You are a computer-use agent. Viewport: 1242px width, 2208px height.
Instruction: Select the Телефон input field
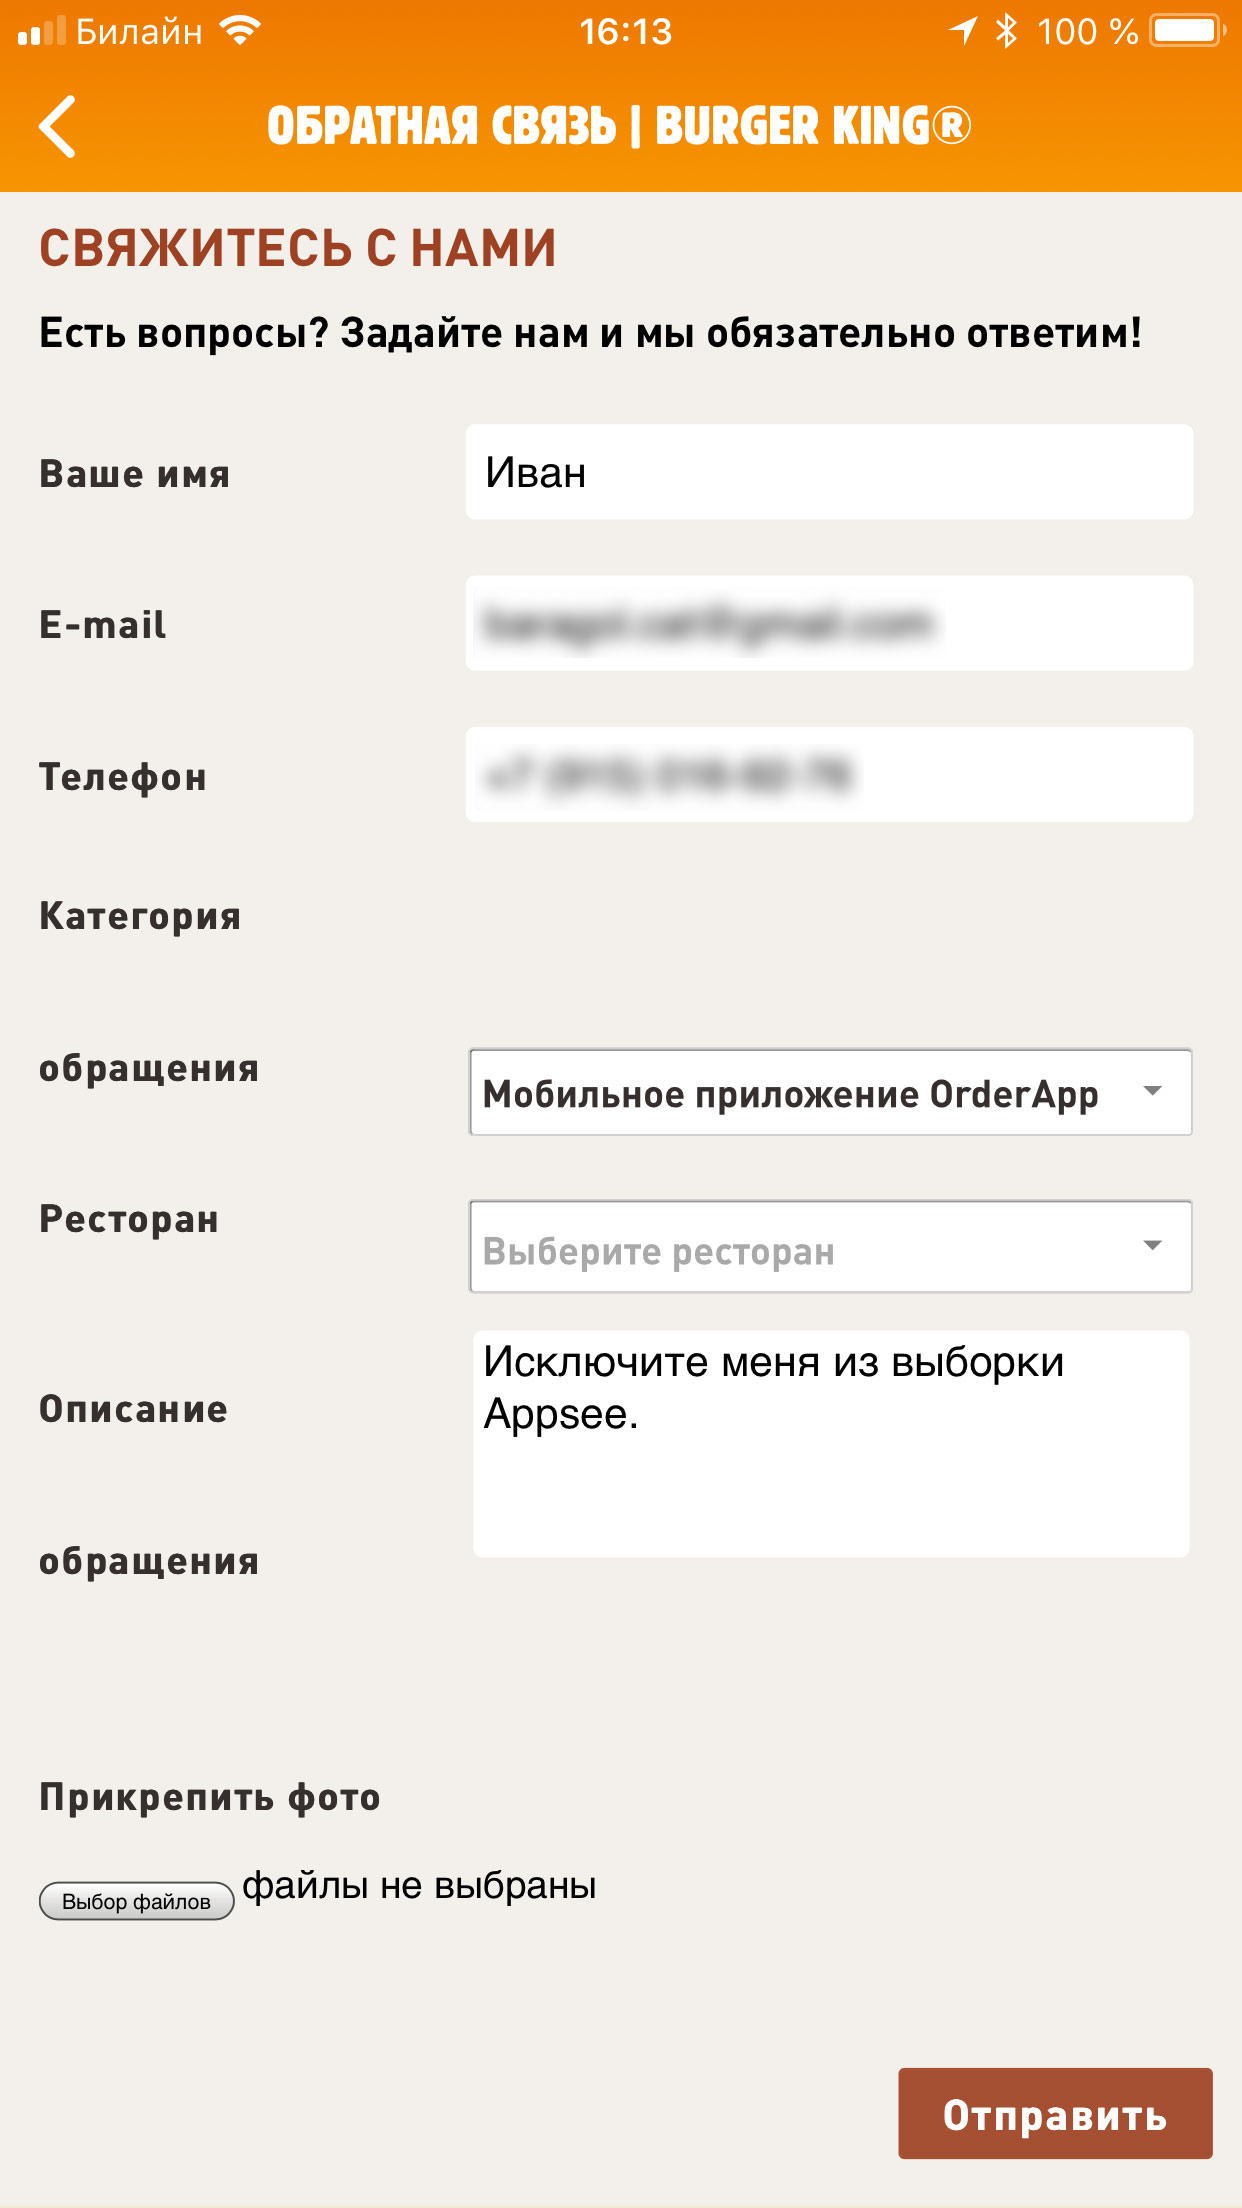831,775
